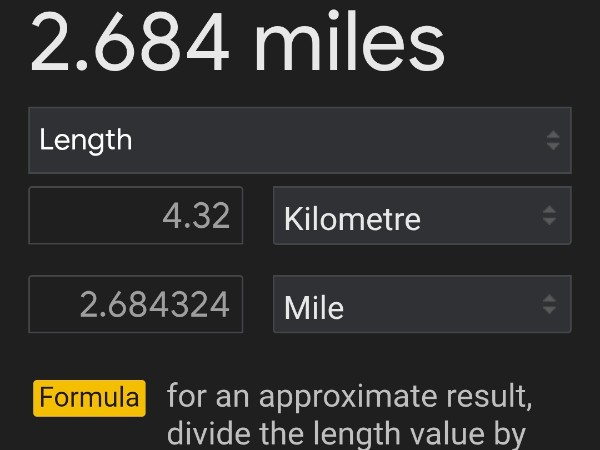Click the up-down arrows on Kilometre selector
Viewport: 600px width, 450px height.
pos(549,216)
